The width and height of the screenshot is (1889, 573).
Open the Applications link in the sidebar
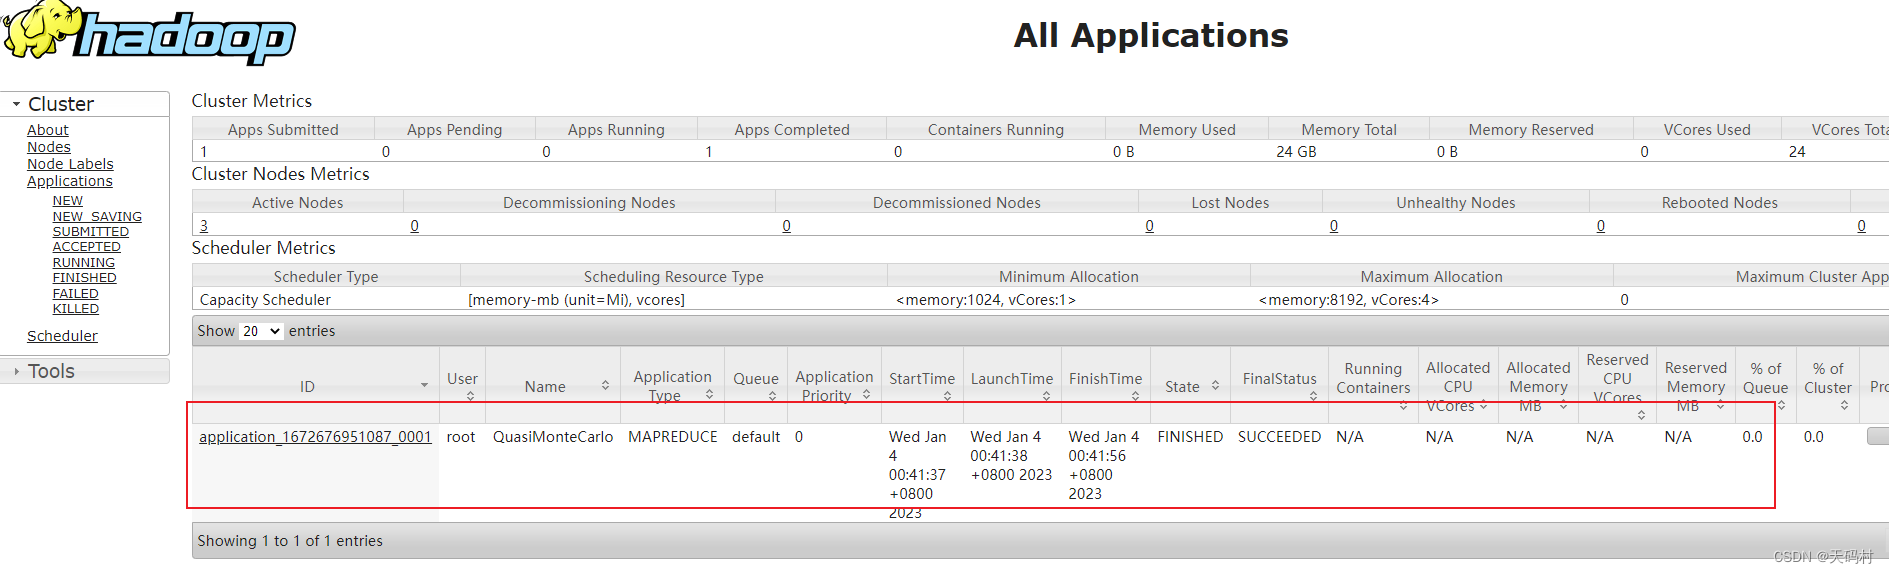pyautogui.click(x=70, y=181)
